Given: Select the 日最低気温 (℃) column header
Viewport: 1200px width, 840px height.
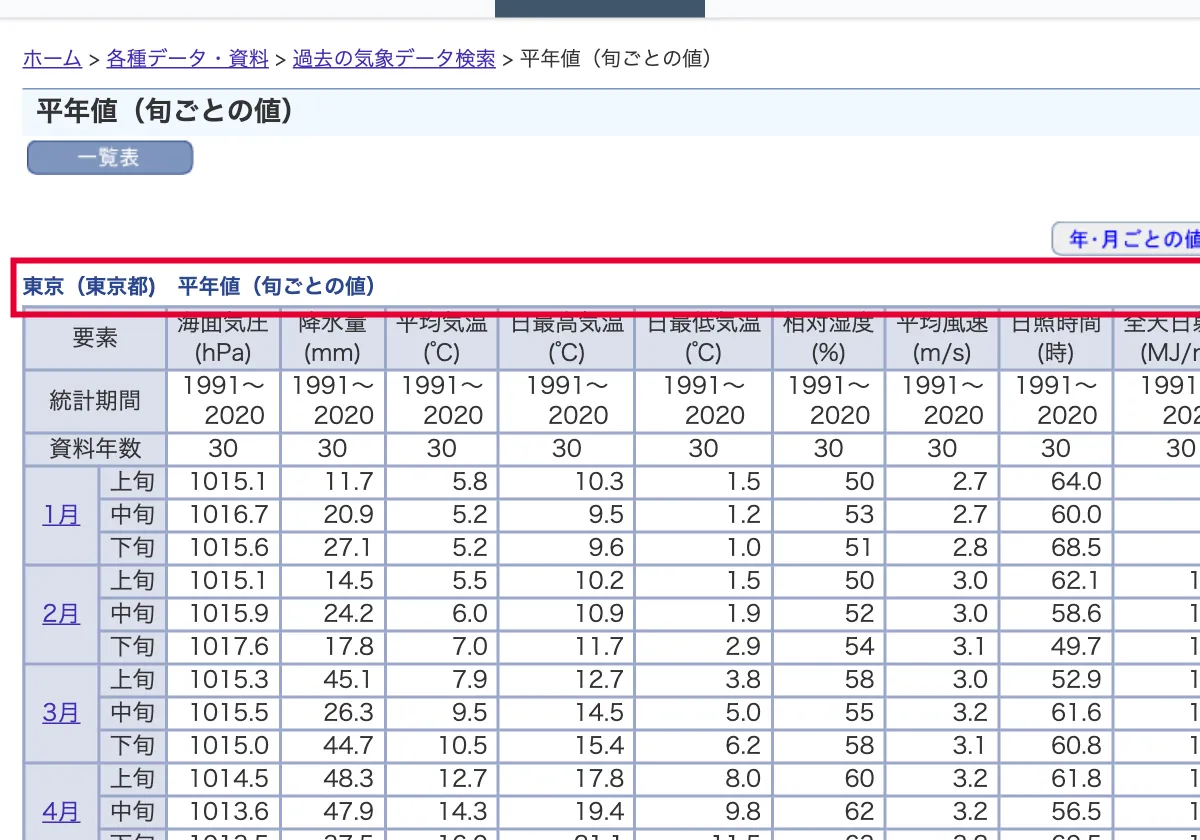Looking at the screenshot, I should click(x=703, y=338).
